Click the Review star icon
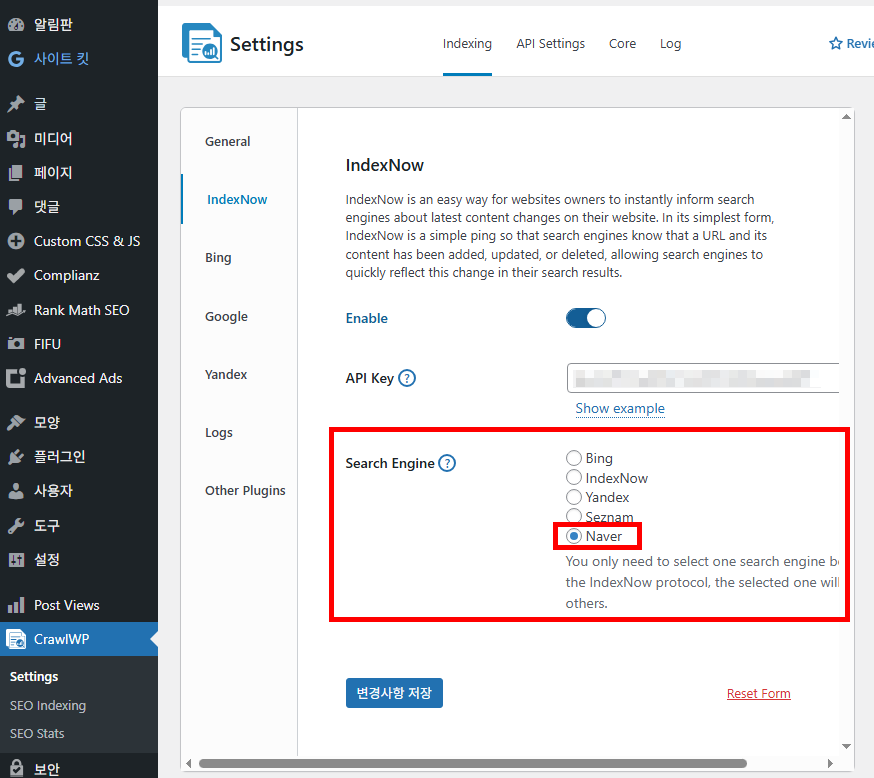This screenshot has width=874, height=778. click(836, 43)
